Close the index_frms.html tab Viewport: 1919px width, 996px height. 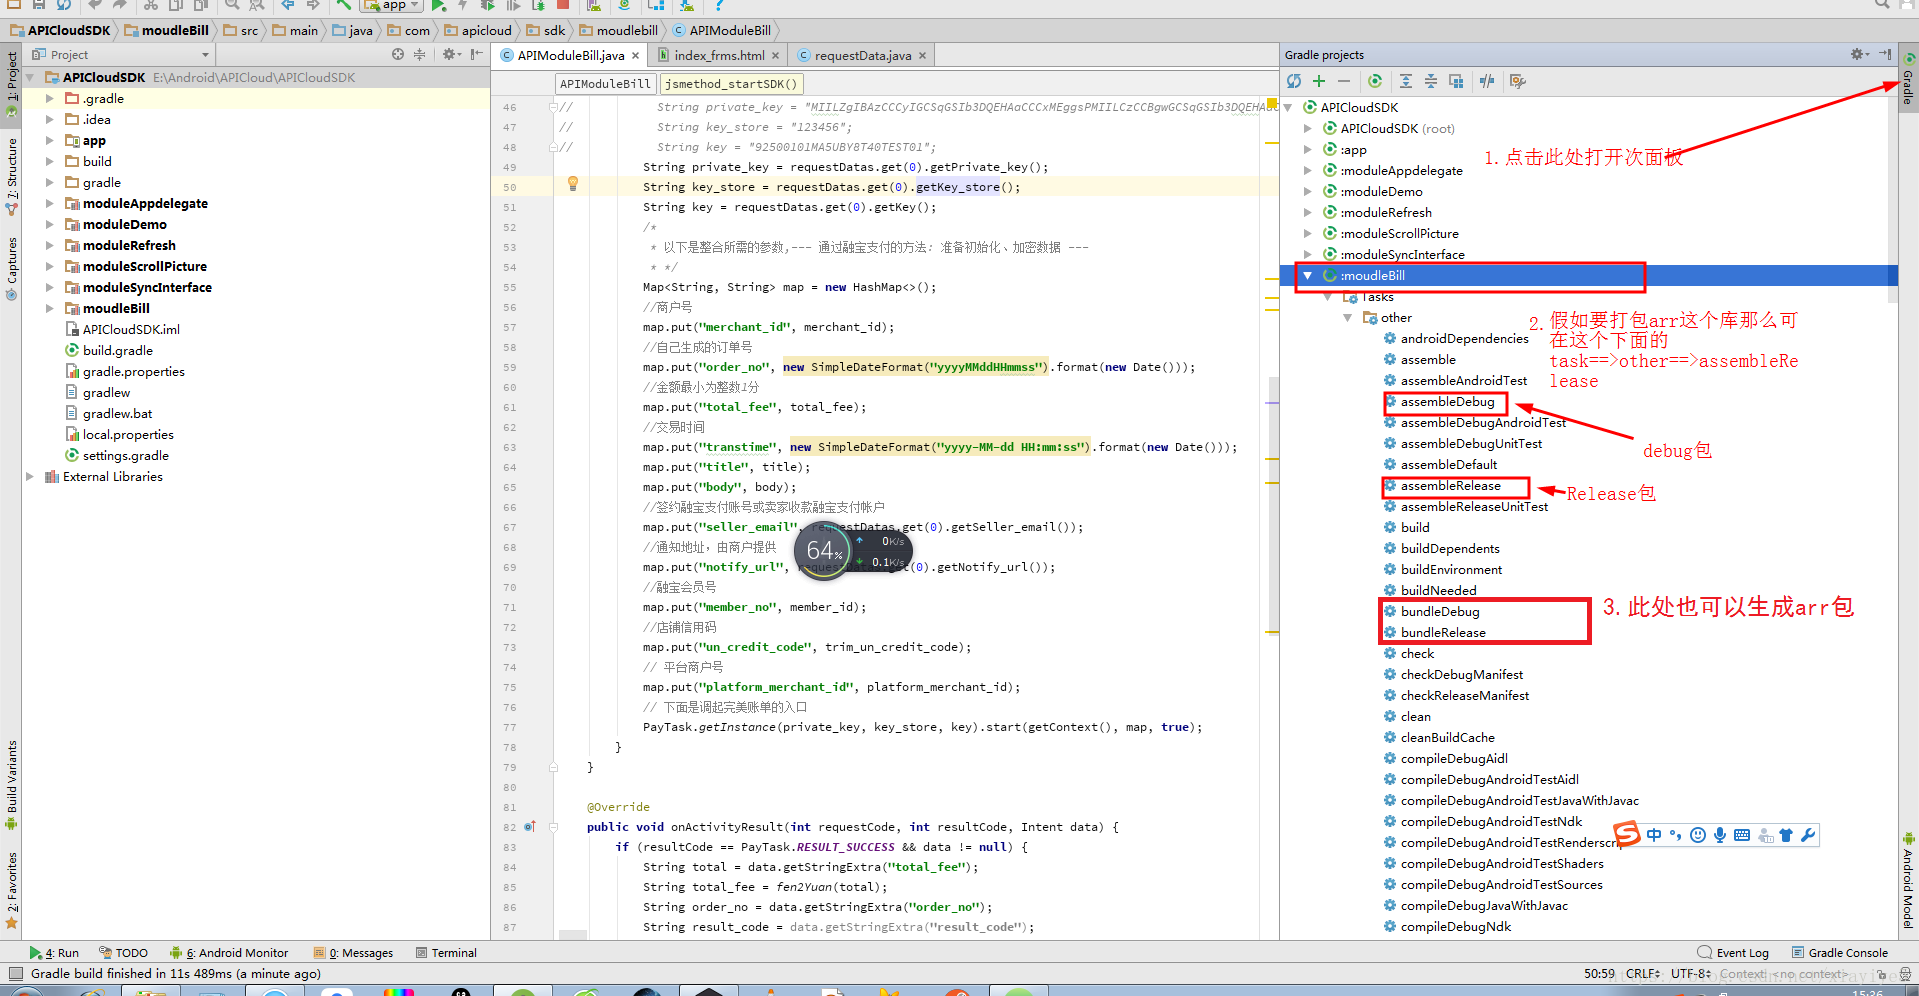(775, 56)
